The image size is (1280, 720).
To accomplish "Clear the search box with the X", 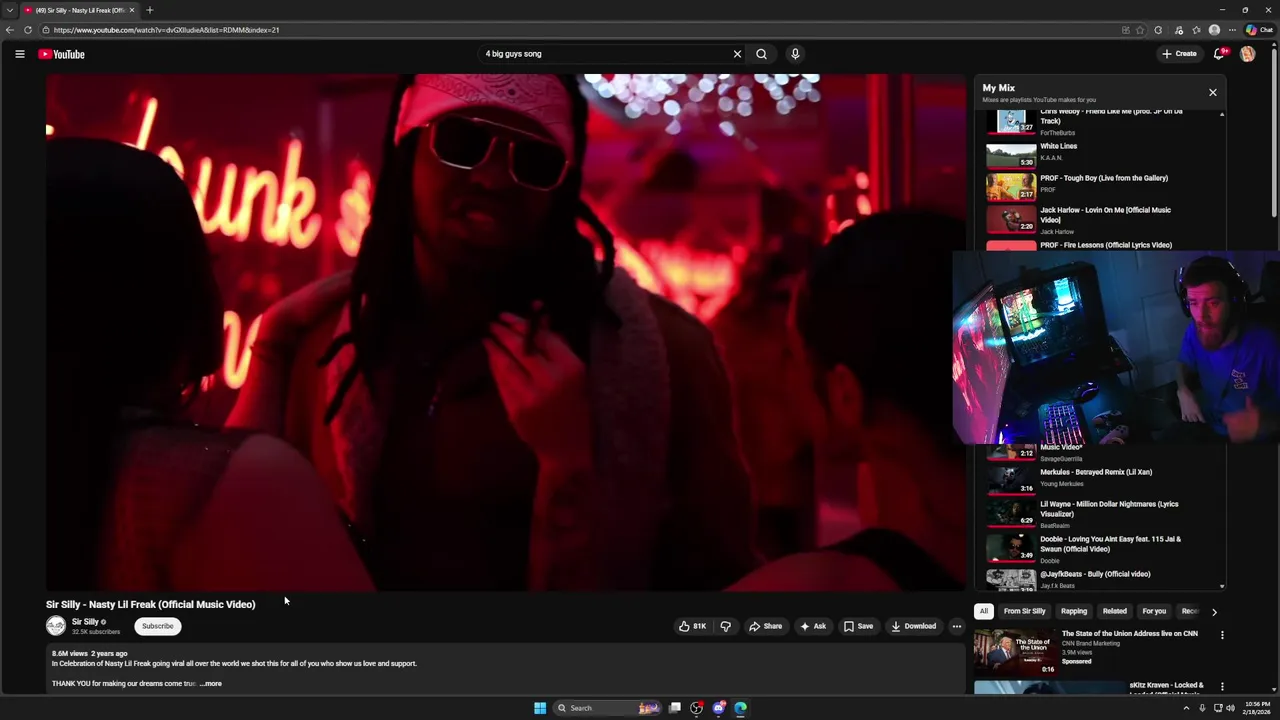I will click(x=737, y=54).
